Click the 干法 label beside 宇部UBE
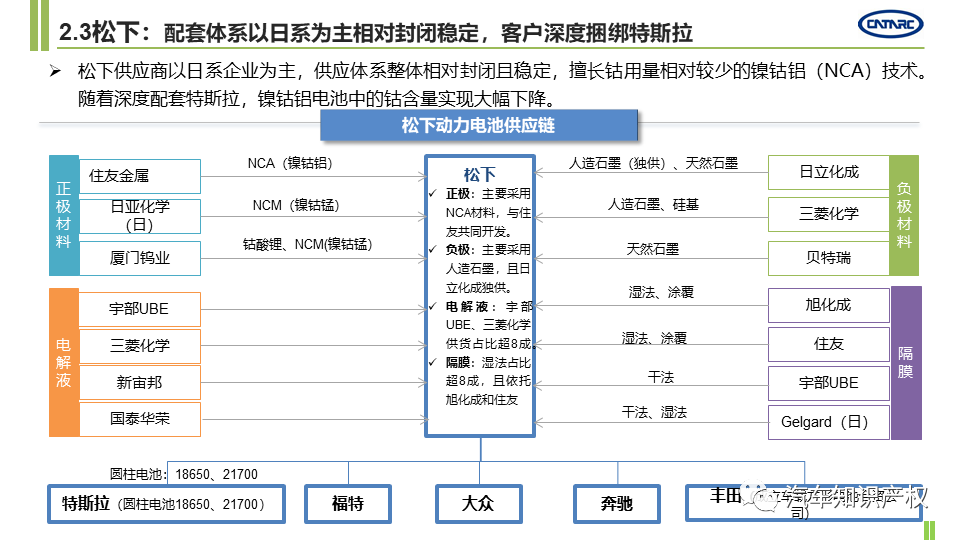The height and width of the screenshot is (540, 960). click(x=661, y=377)
